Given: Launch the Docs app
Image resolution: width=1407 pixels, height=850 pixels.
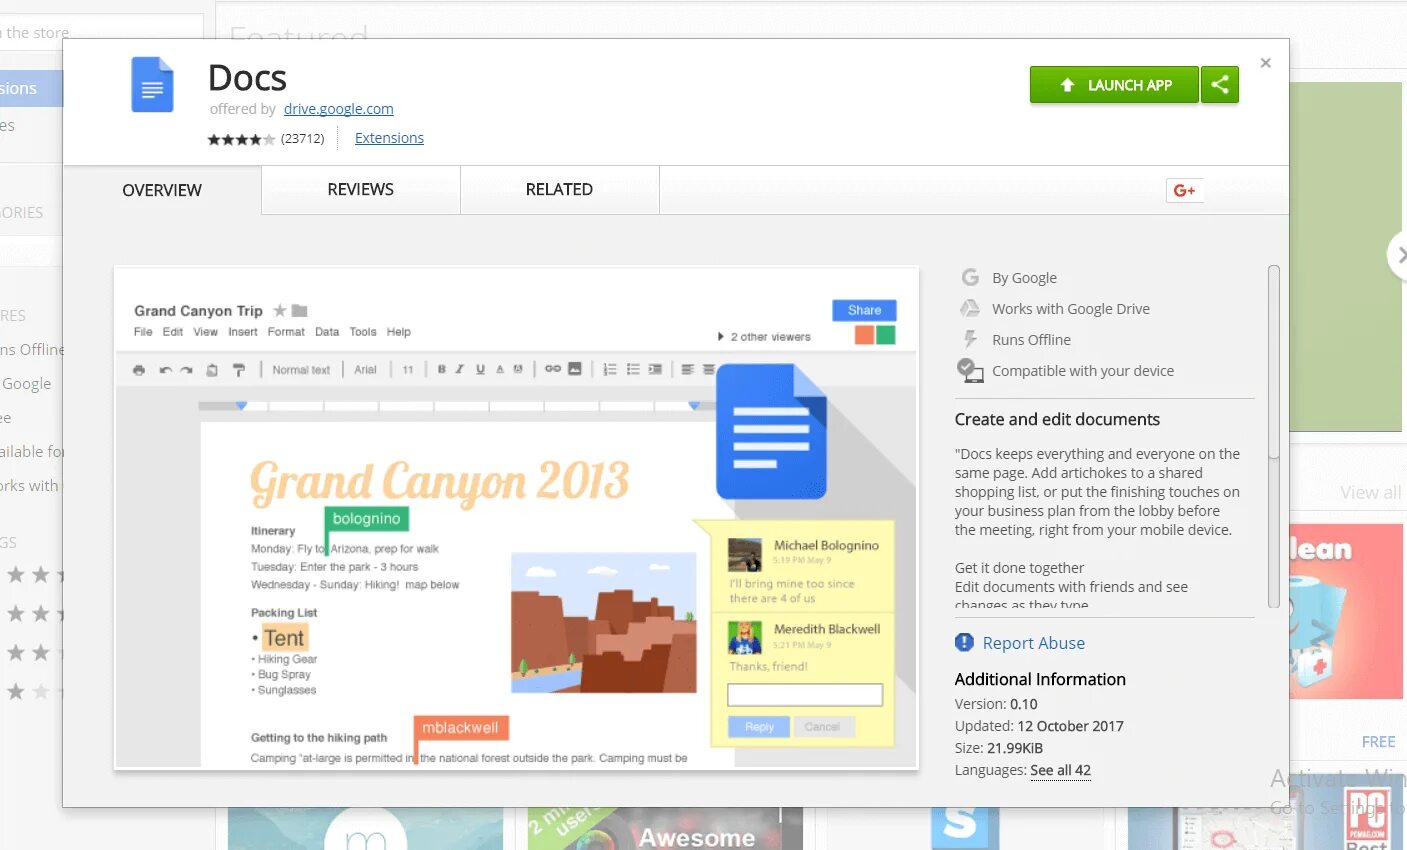Looking at the screenshot, I should point(1114,85).
